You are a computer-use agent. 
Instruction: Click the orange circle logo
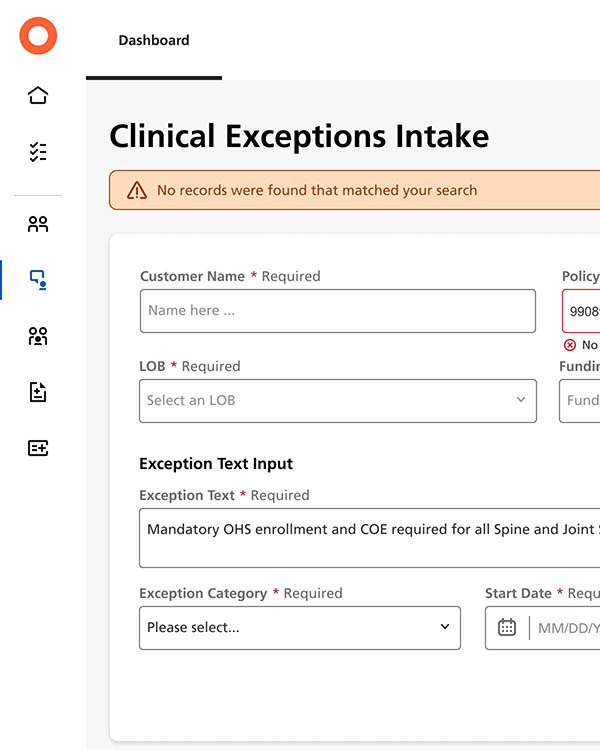click(x=38, y=37)
